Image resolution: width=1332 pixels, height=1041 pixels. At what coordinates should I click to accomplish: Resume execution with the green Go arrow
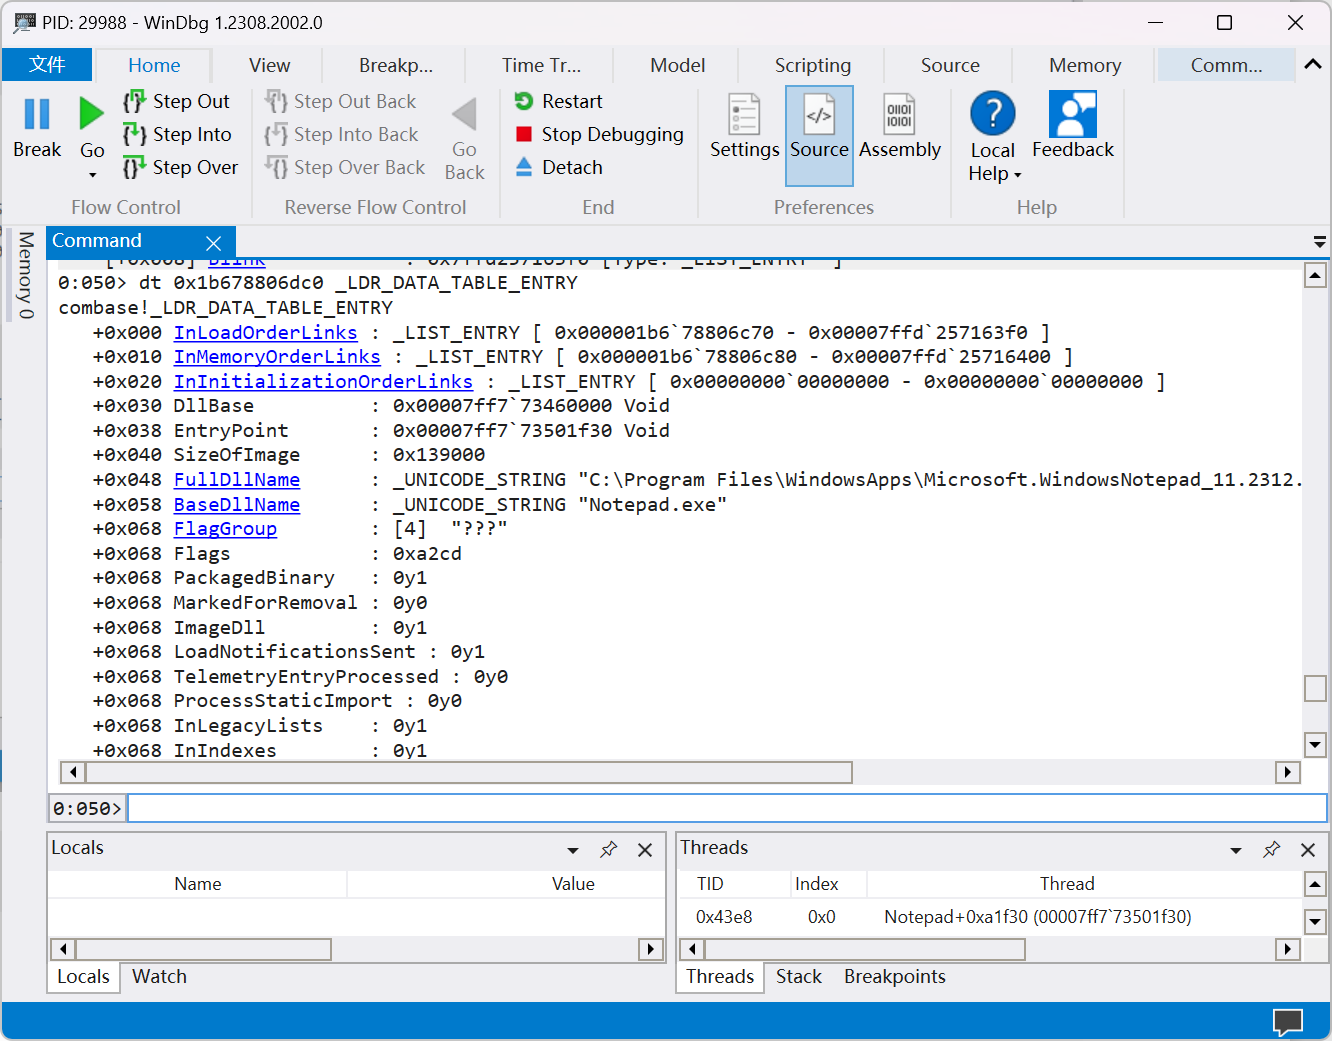pos(91,113)
